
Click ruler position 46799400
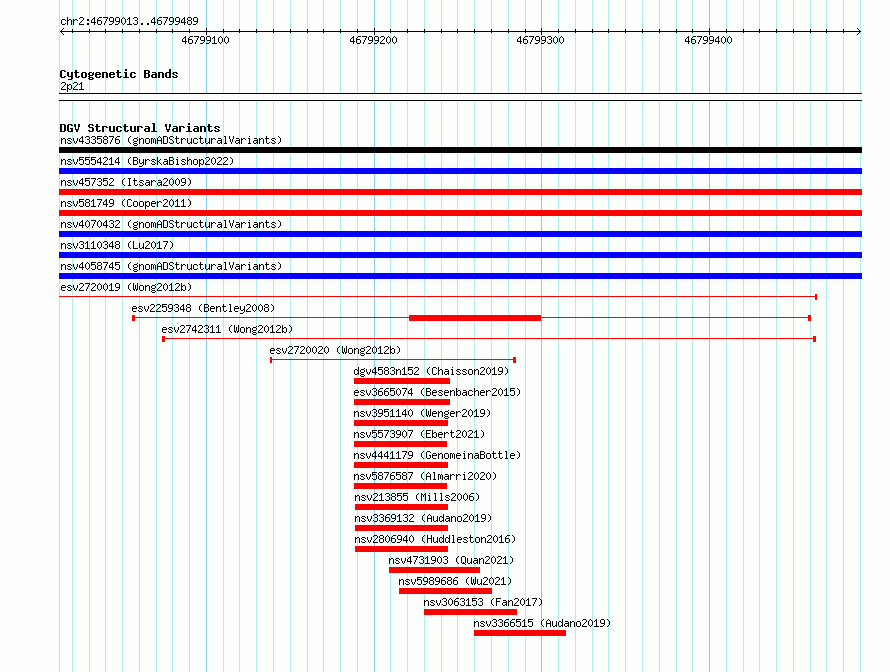pos(708,40)
